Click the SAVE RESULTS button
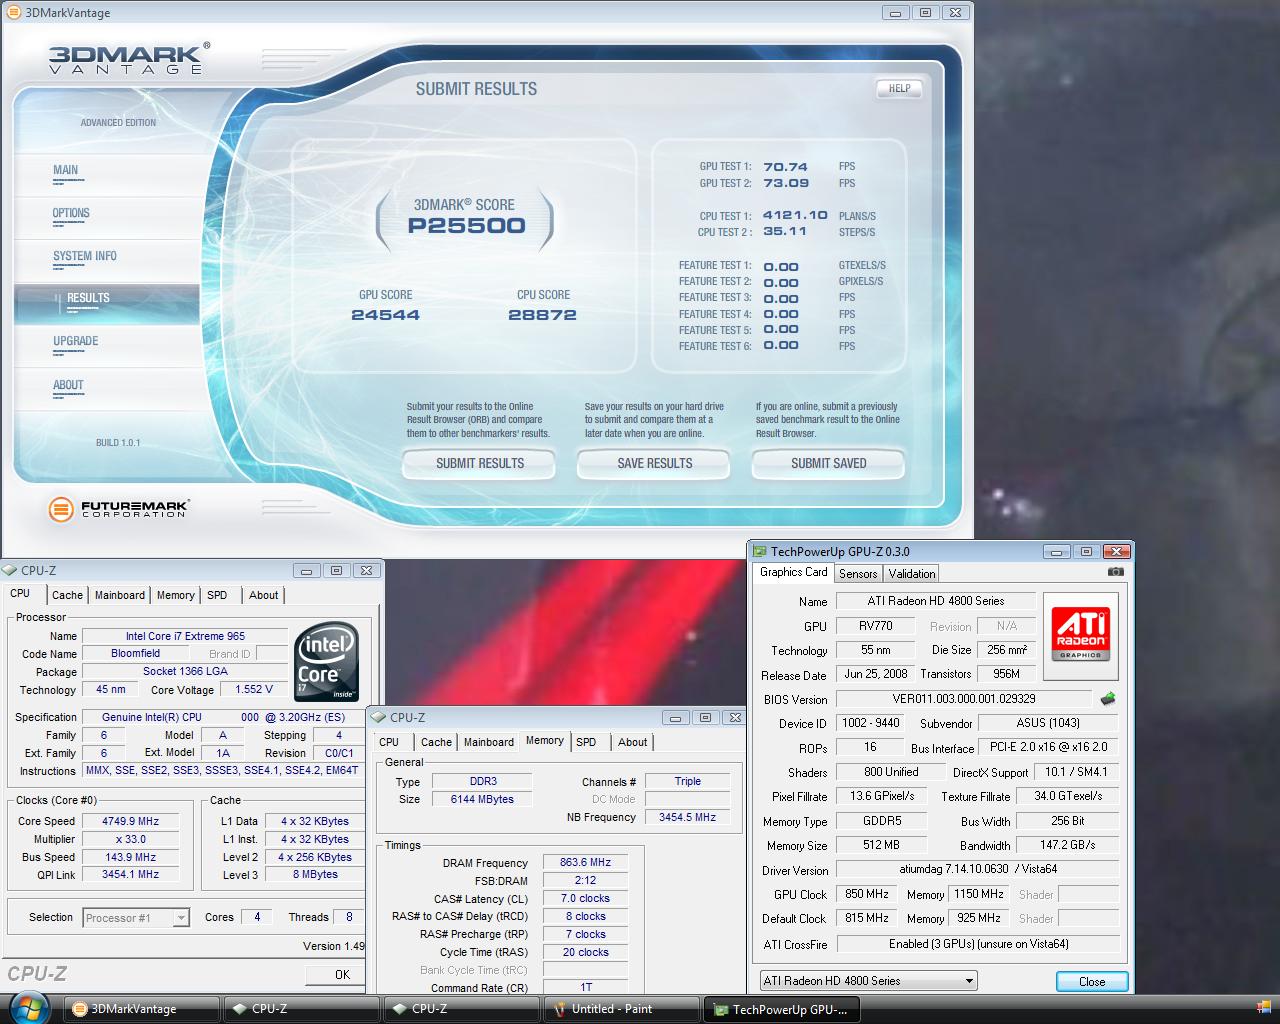This screenshot has height=1024, width=1280. [x=655, y=463]
